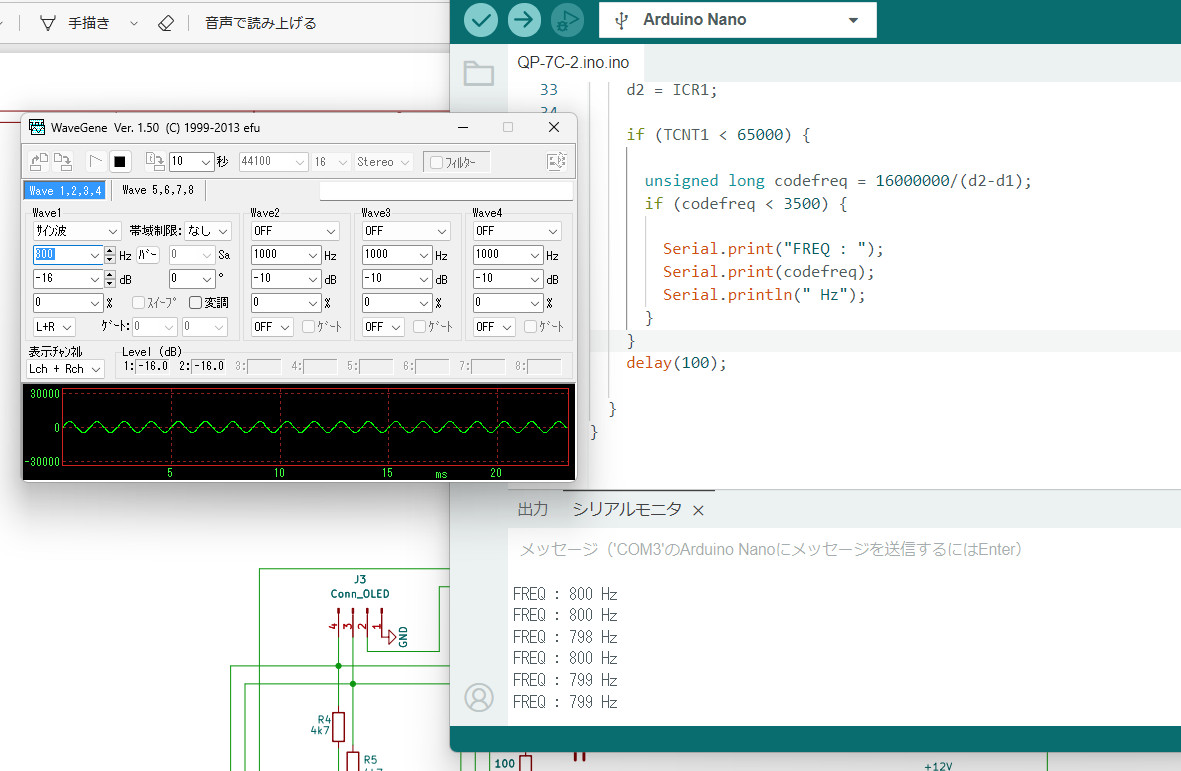Click the Arduino Upload arrow button
The height and width of the screenshot is (771, 1181).
coord(524,19)
